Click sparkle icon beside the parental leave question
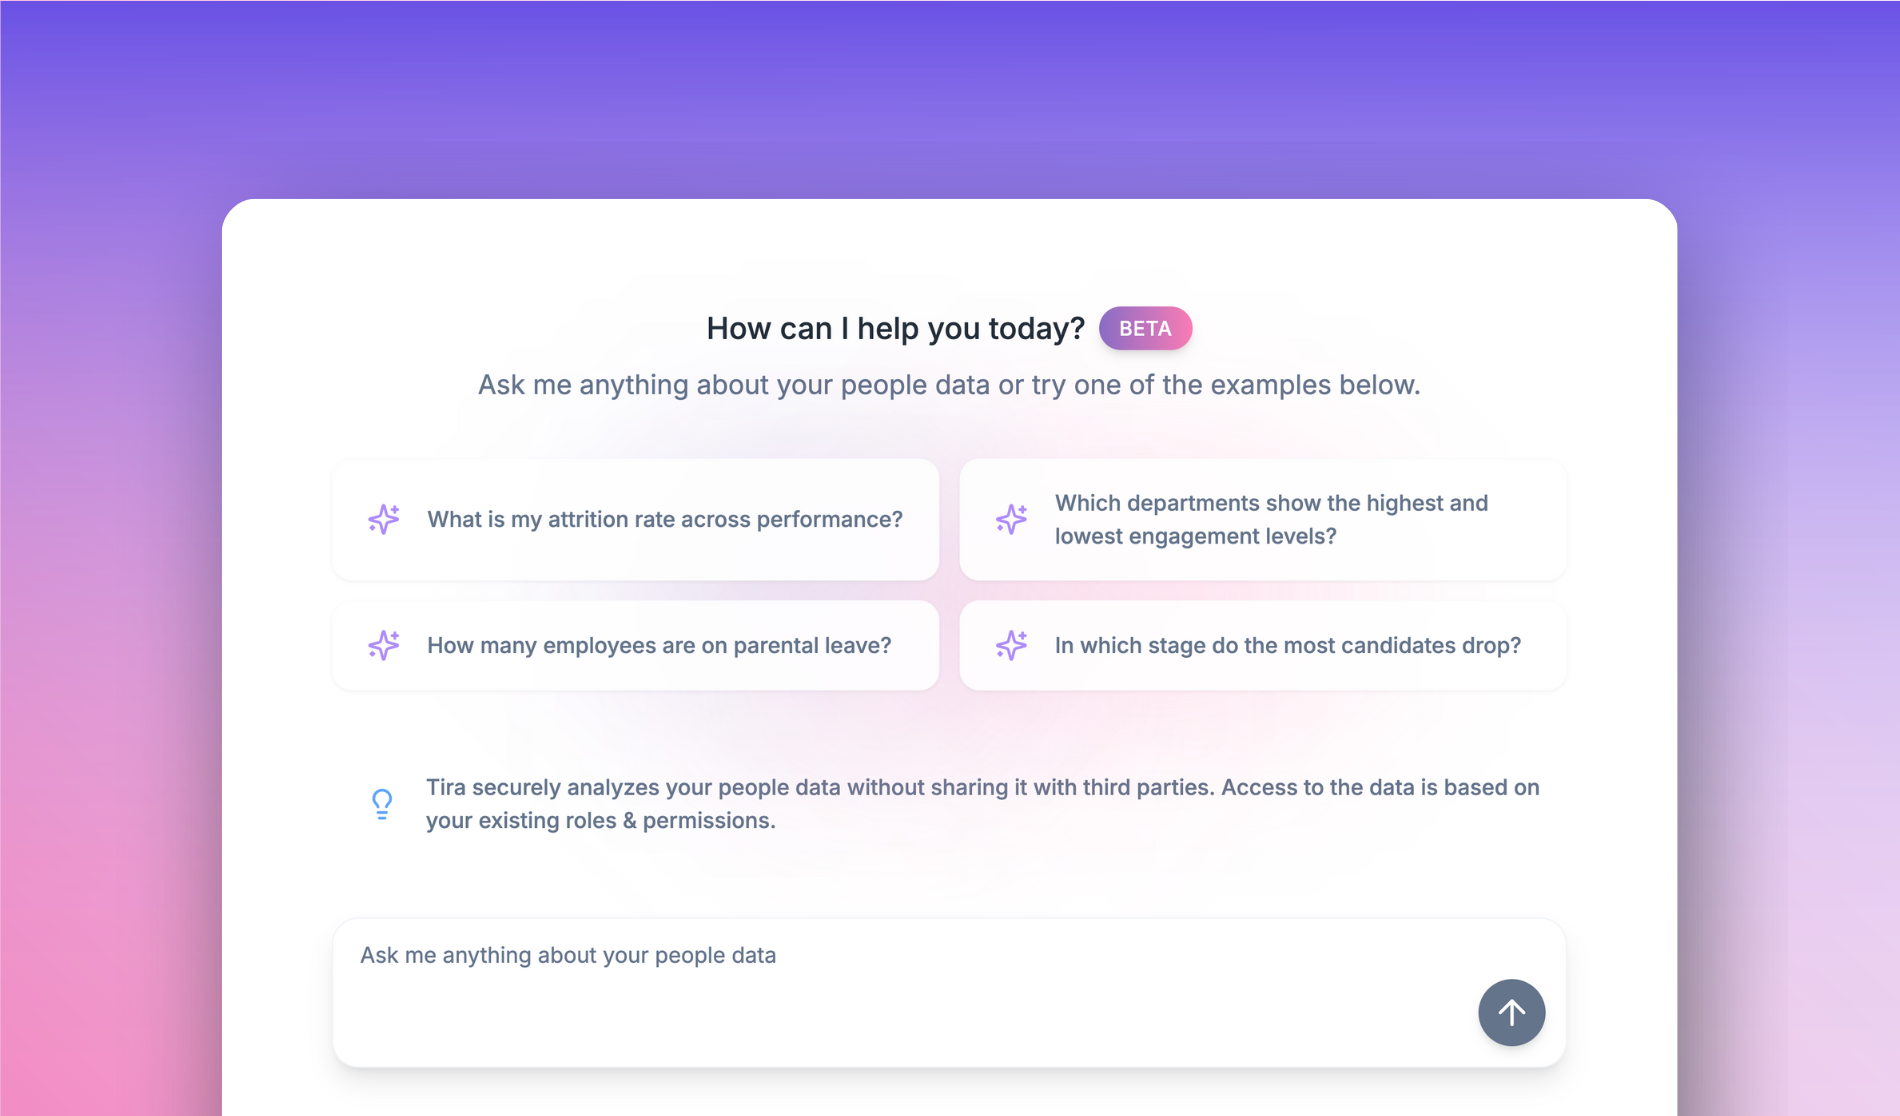The image size is (1900, 1116). coord(383,645)
